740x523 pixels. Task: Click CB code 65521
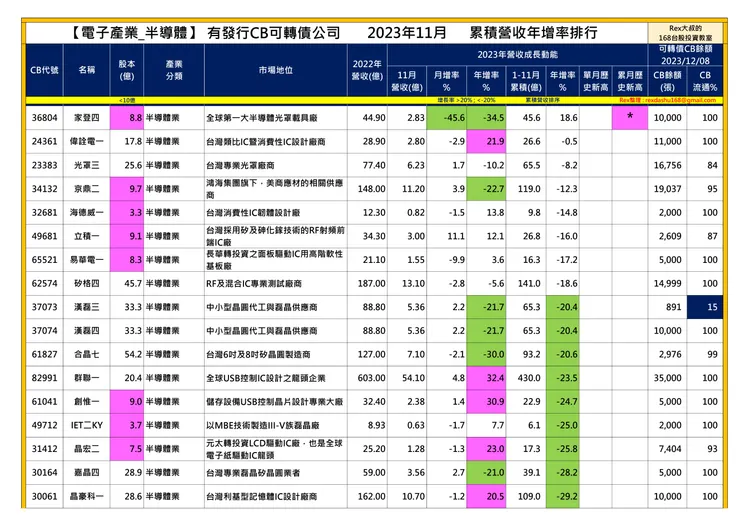click(44, 260)
